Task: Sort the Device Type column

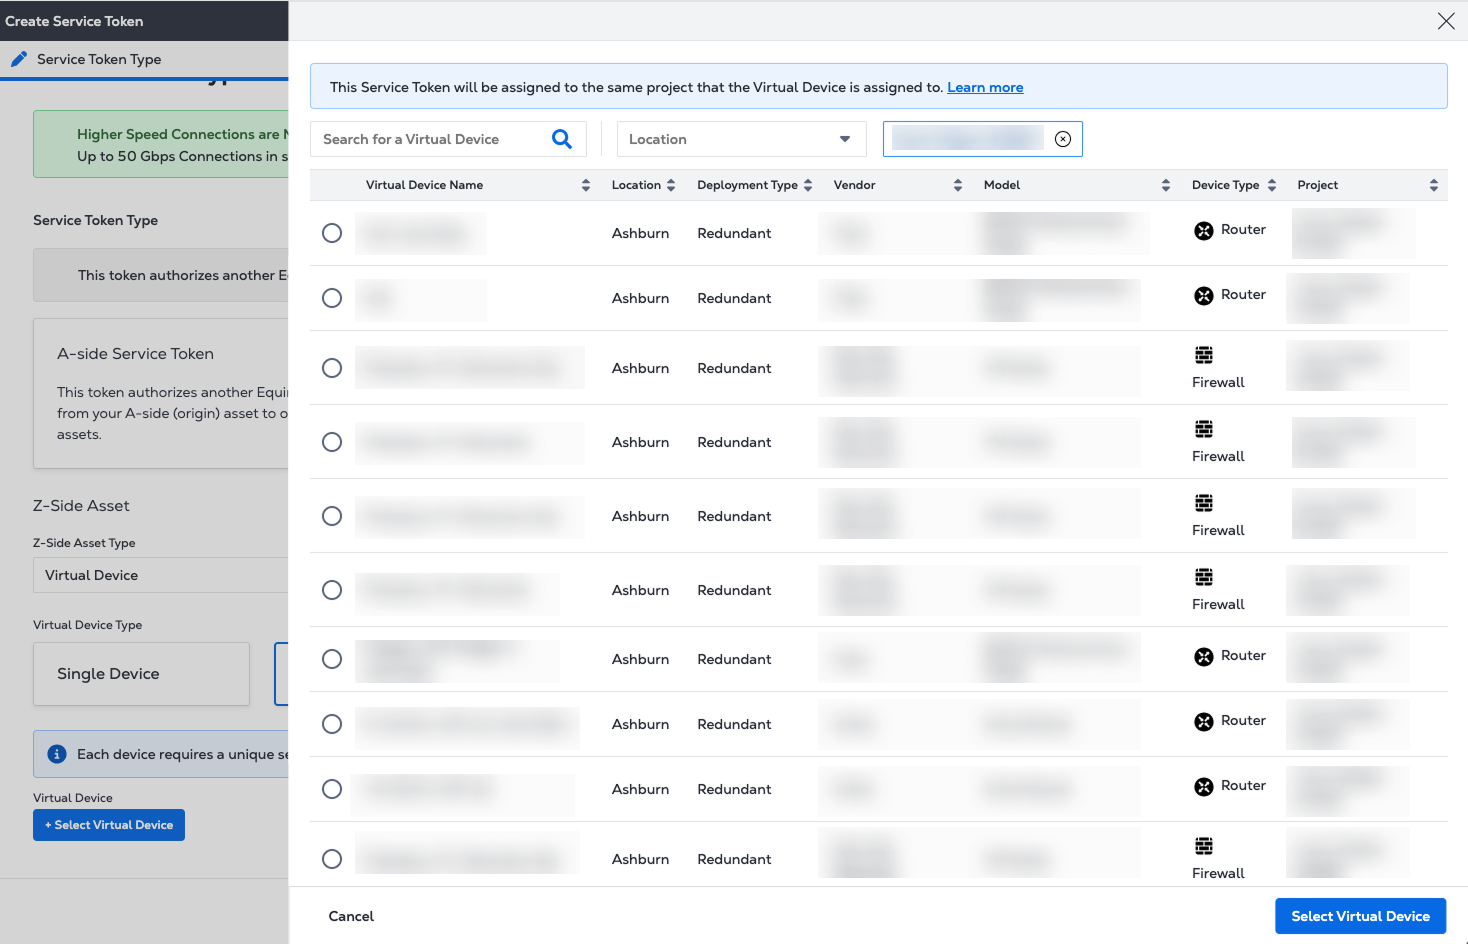Action: (1272, 185)
